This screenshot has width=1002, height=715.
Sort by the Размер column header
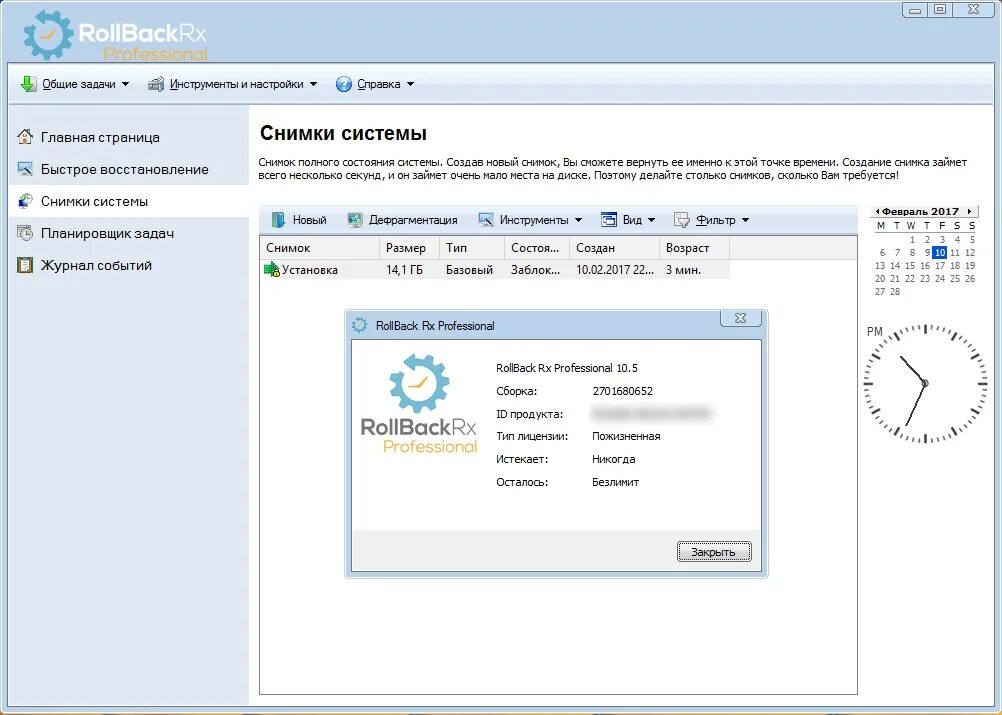pos(409,247)
